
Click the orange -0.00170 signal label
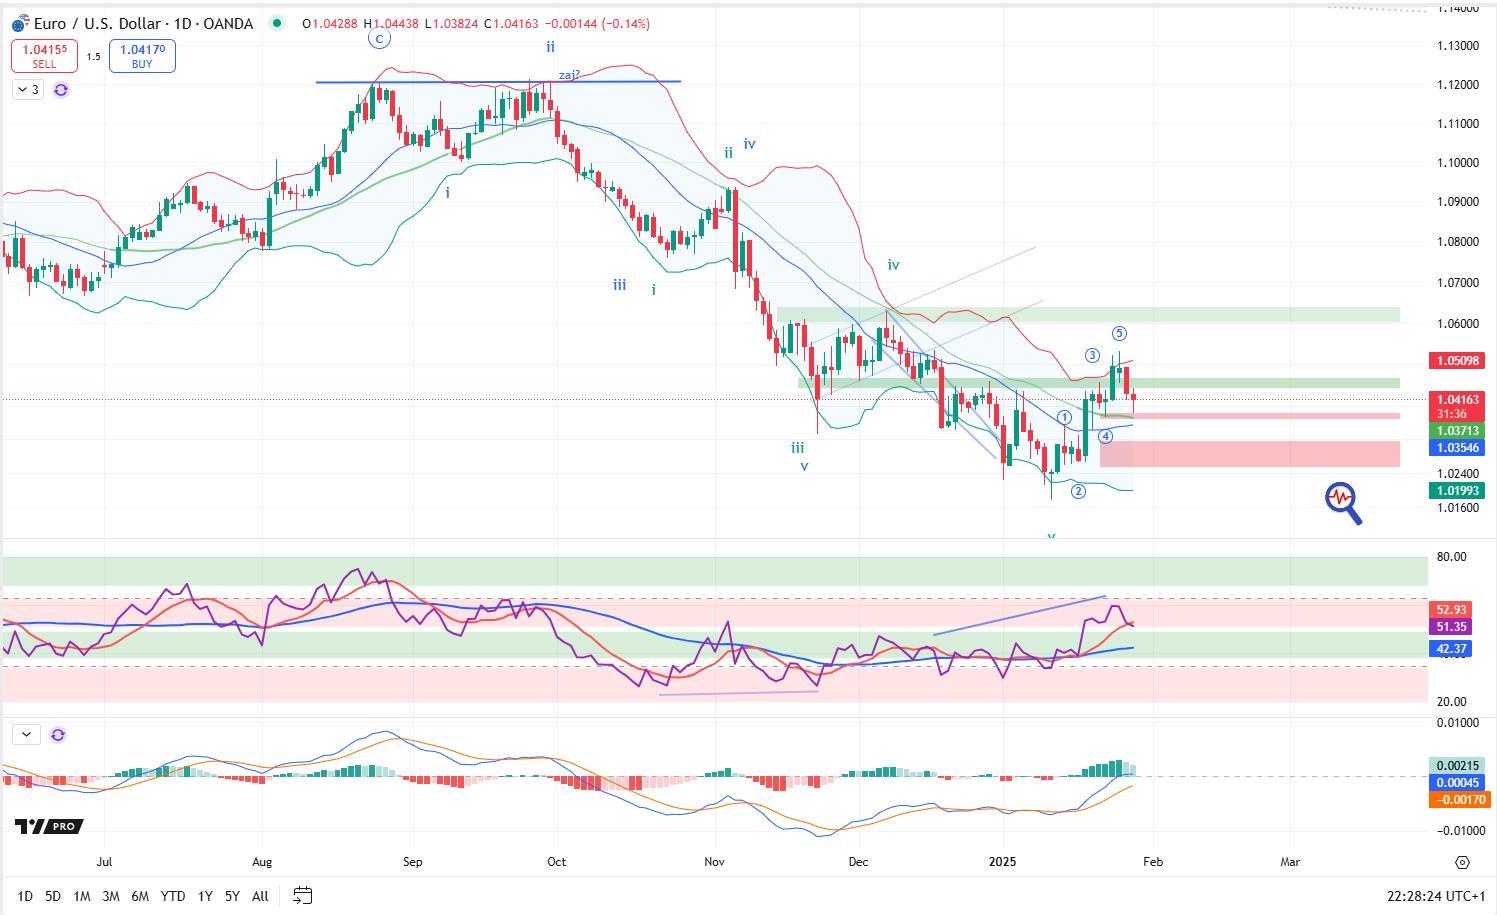point(1458,799)
